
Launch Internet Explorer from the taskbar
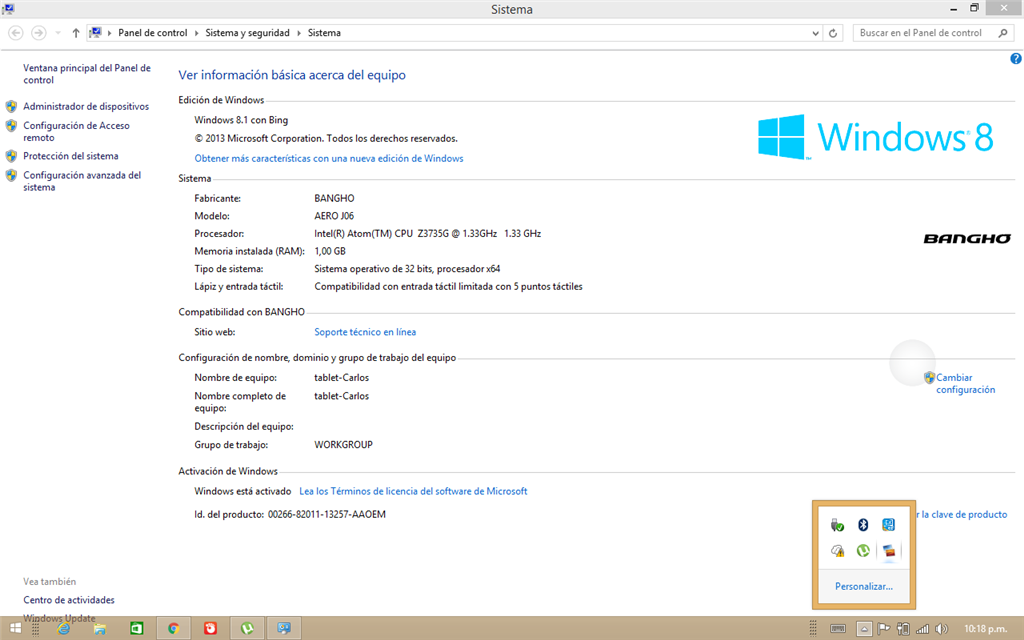click(x=63, y=628)
